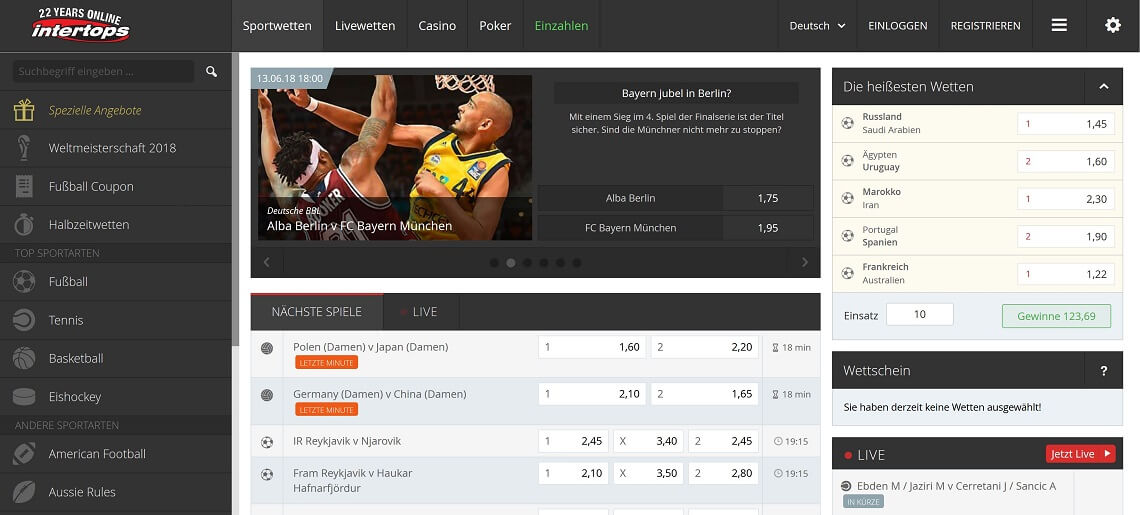Viewport: 1140px width, 515px height.
Task: Click the Einsatz stake input field
Action: pyautogui.click(x=920, y=314)
